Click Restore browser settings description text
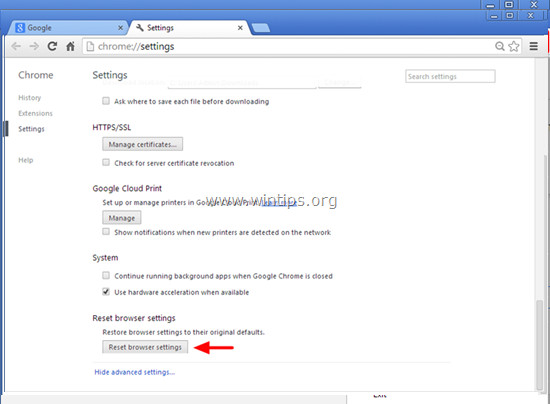Screen dimensions: 550x404 [x=183, y=332]
